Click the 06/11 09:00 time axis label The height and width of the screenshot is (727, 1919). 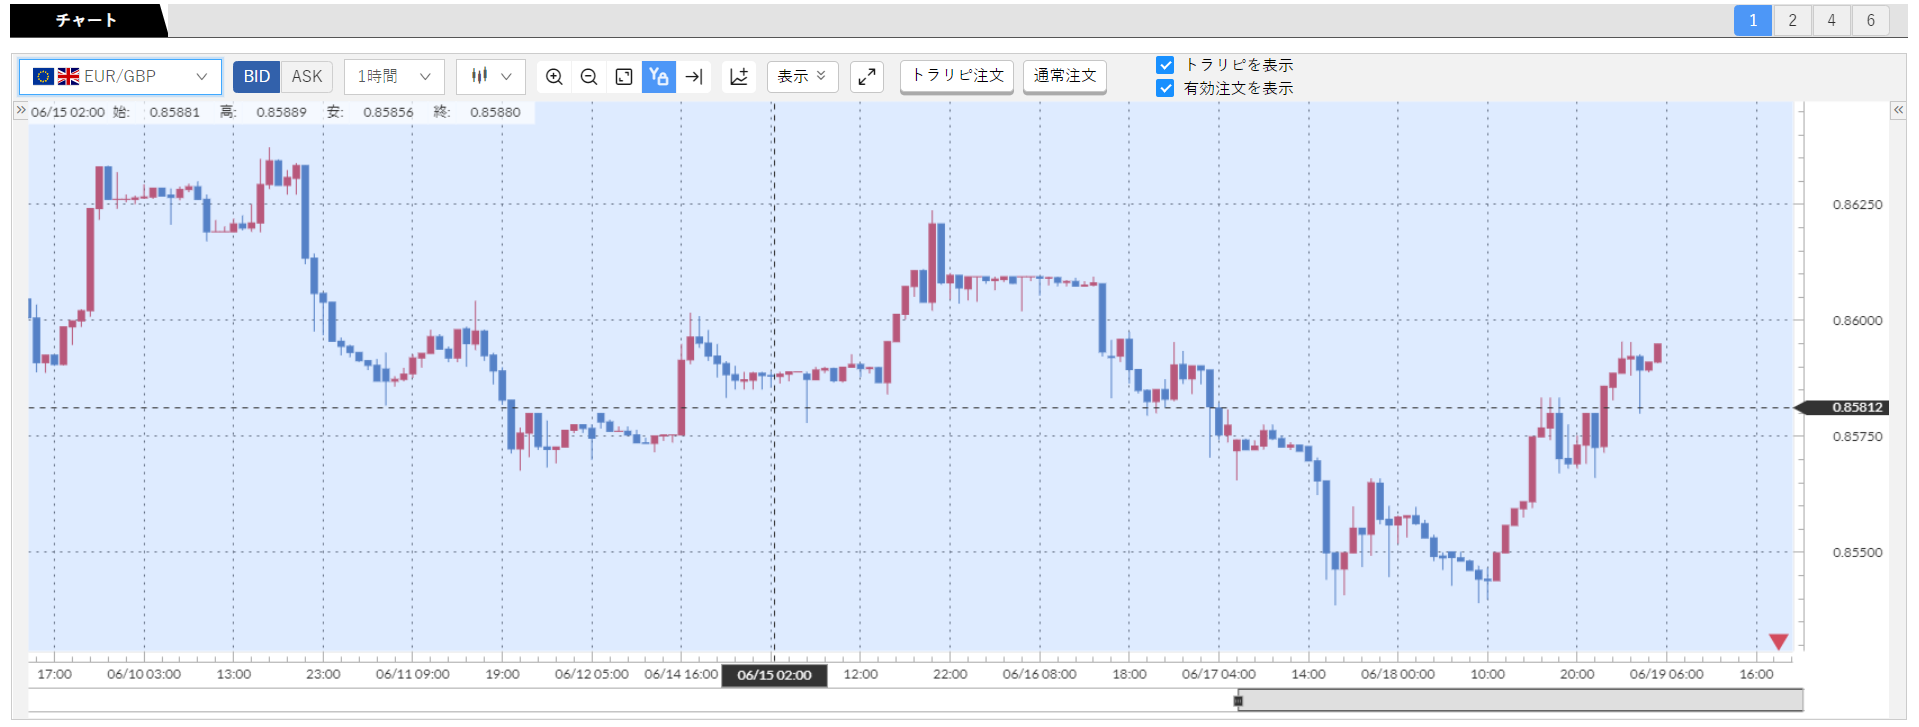[413, 675]
